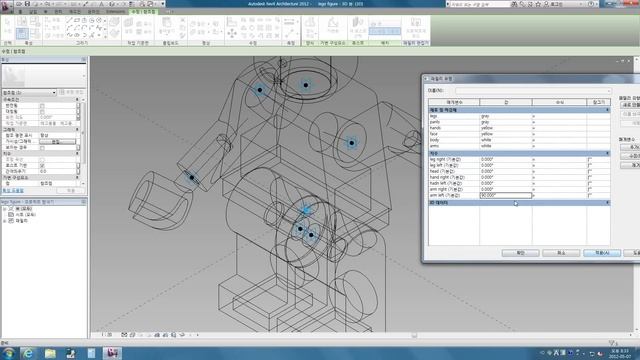The image size is (640, 360).
Task: Tick the lock checkbox for hand right
Action: [590, 178]
